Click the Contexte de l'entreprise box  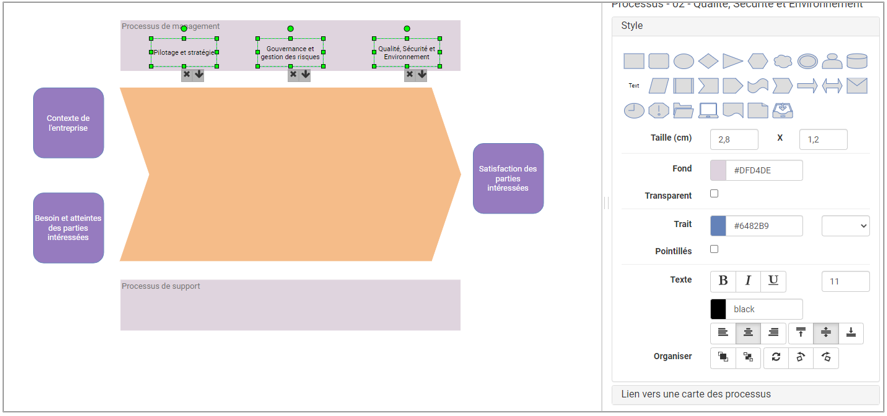tap(68, 123)
